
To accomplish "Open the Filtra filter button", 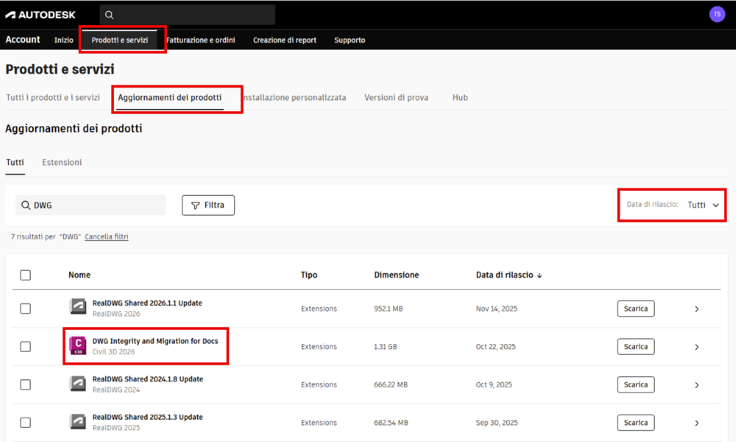I will pyautogui.click(x=208, y=205).
